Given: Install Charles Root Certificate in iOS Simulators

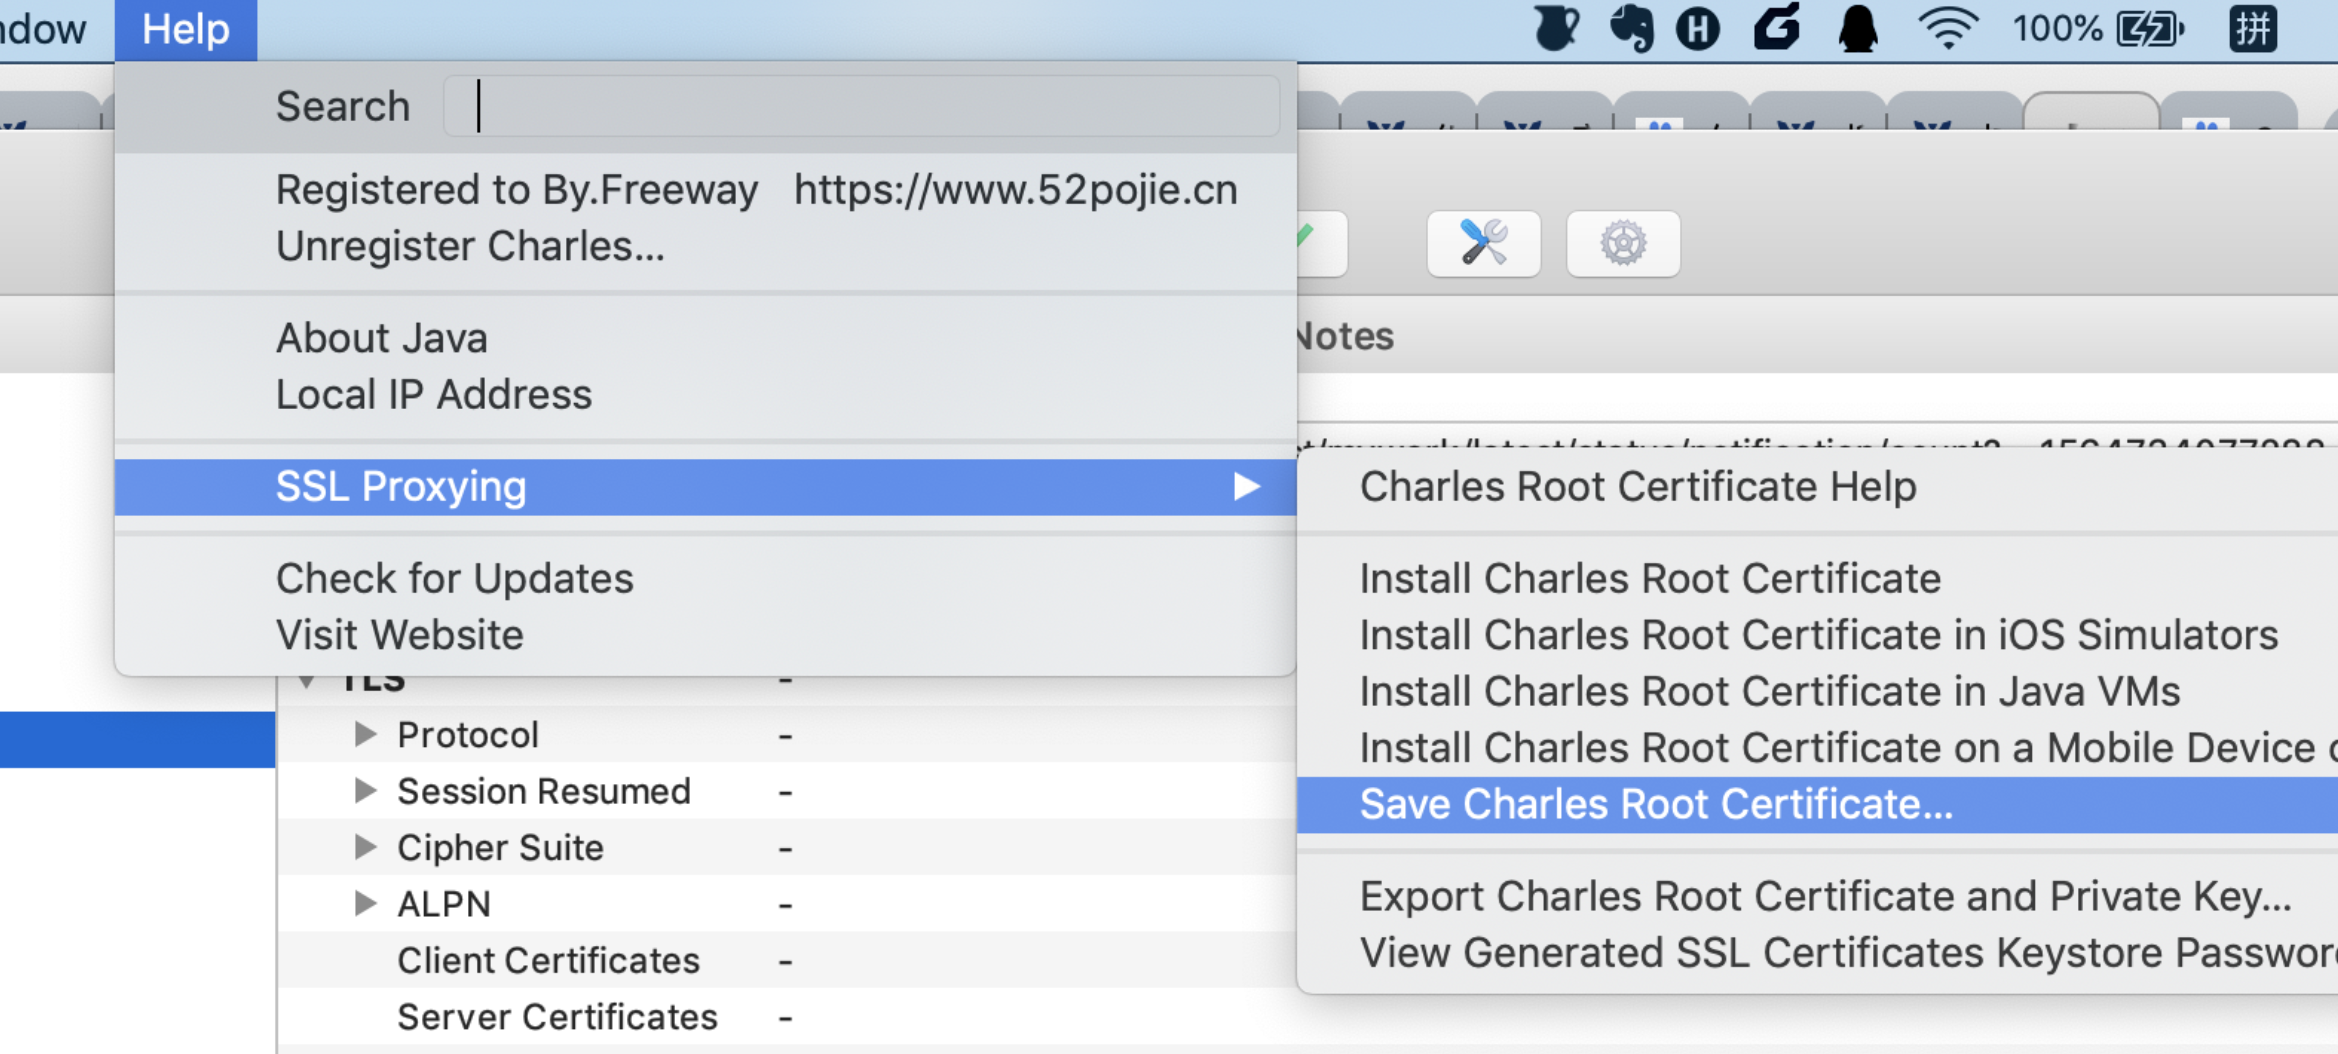Looking at the screenshot, I should (1818, 635).
